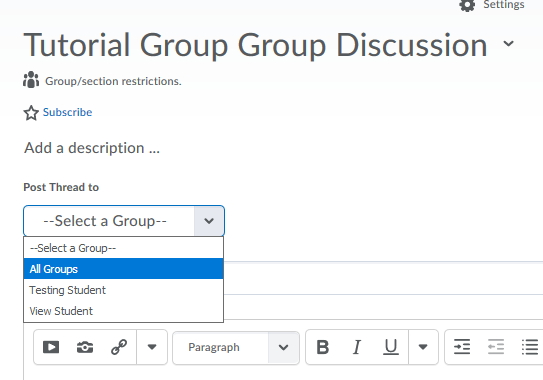The image size is (543, 380).
Task: Open the Paragraph format dropdown
Action: pyautogui.click(x=236, y=347)
